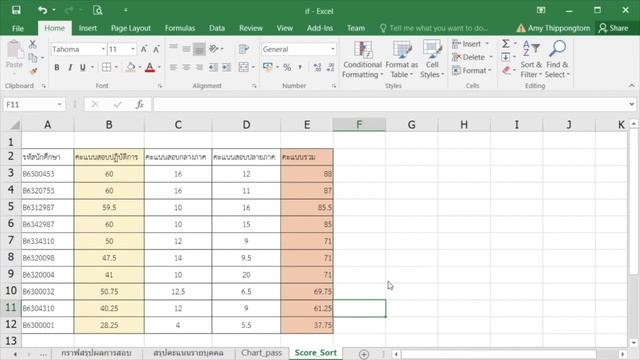Select all cells with the corner triangle
Viewport: 640px width, 360px height.
pos(14,124)
